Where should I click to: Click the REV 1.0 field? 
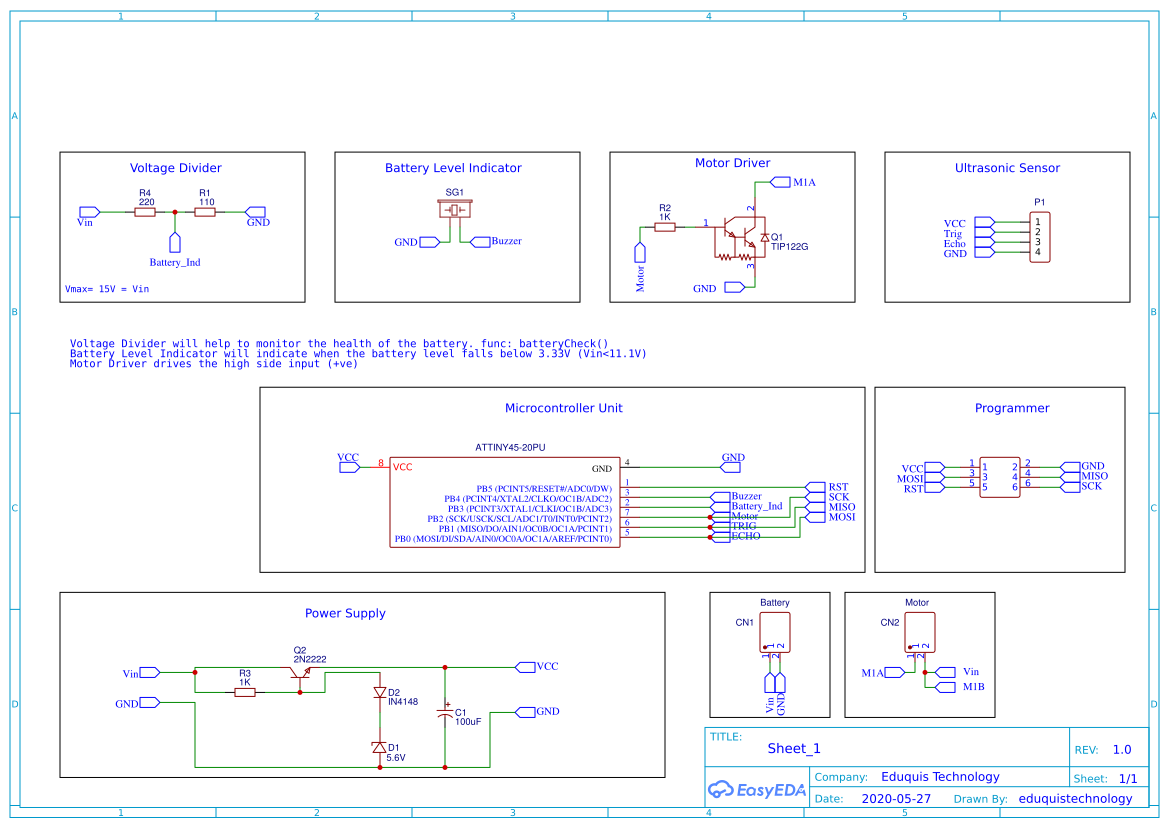click(1121, 749)
